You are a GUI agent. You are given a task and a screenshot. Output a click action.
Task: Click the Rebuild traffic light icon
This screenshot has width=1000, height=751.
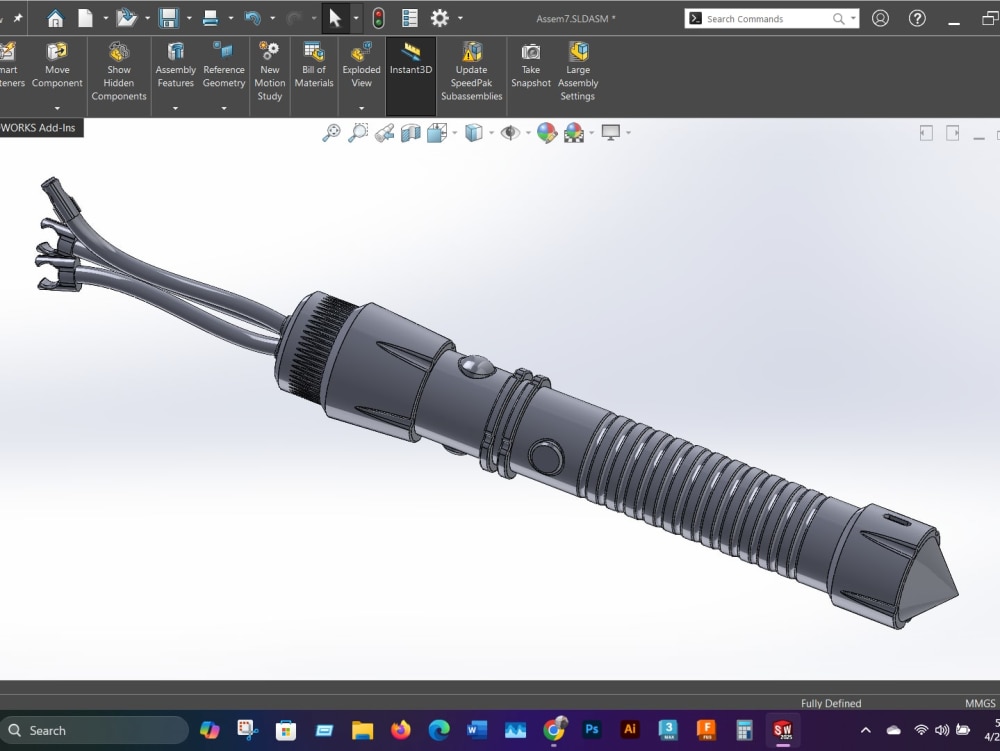click(x=378, y=18)
